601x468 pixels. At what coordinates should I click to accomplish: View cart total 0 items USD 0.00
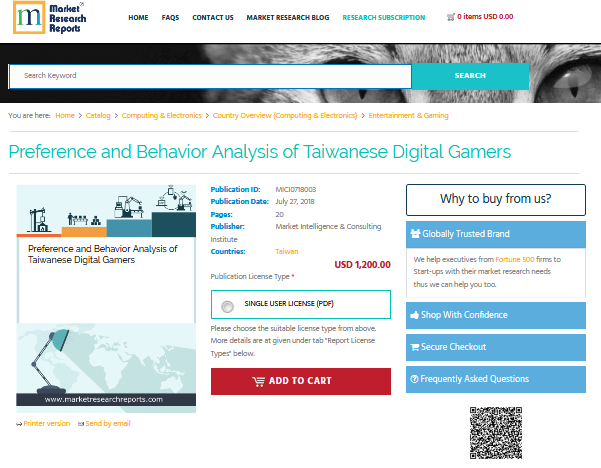click(x=485, y=16)
